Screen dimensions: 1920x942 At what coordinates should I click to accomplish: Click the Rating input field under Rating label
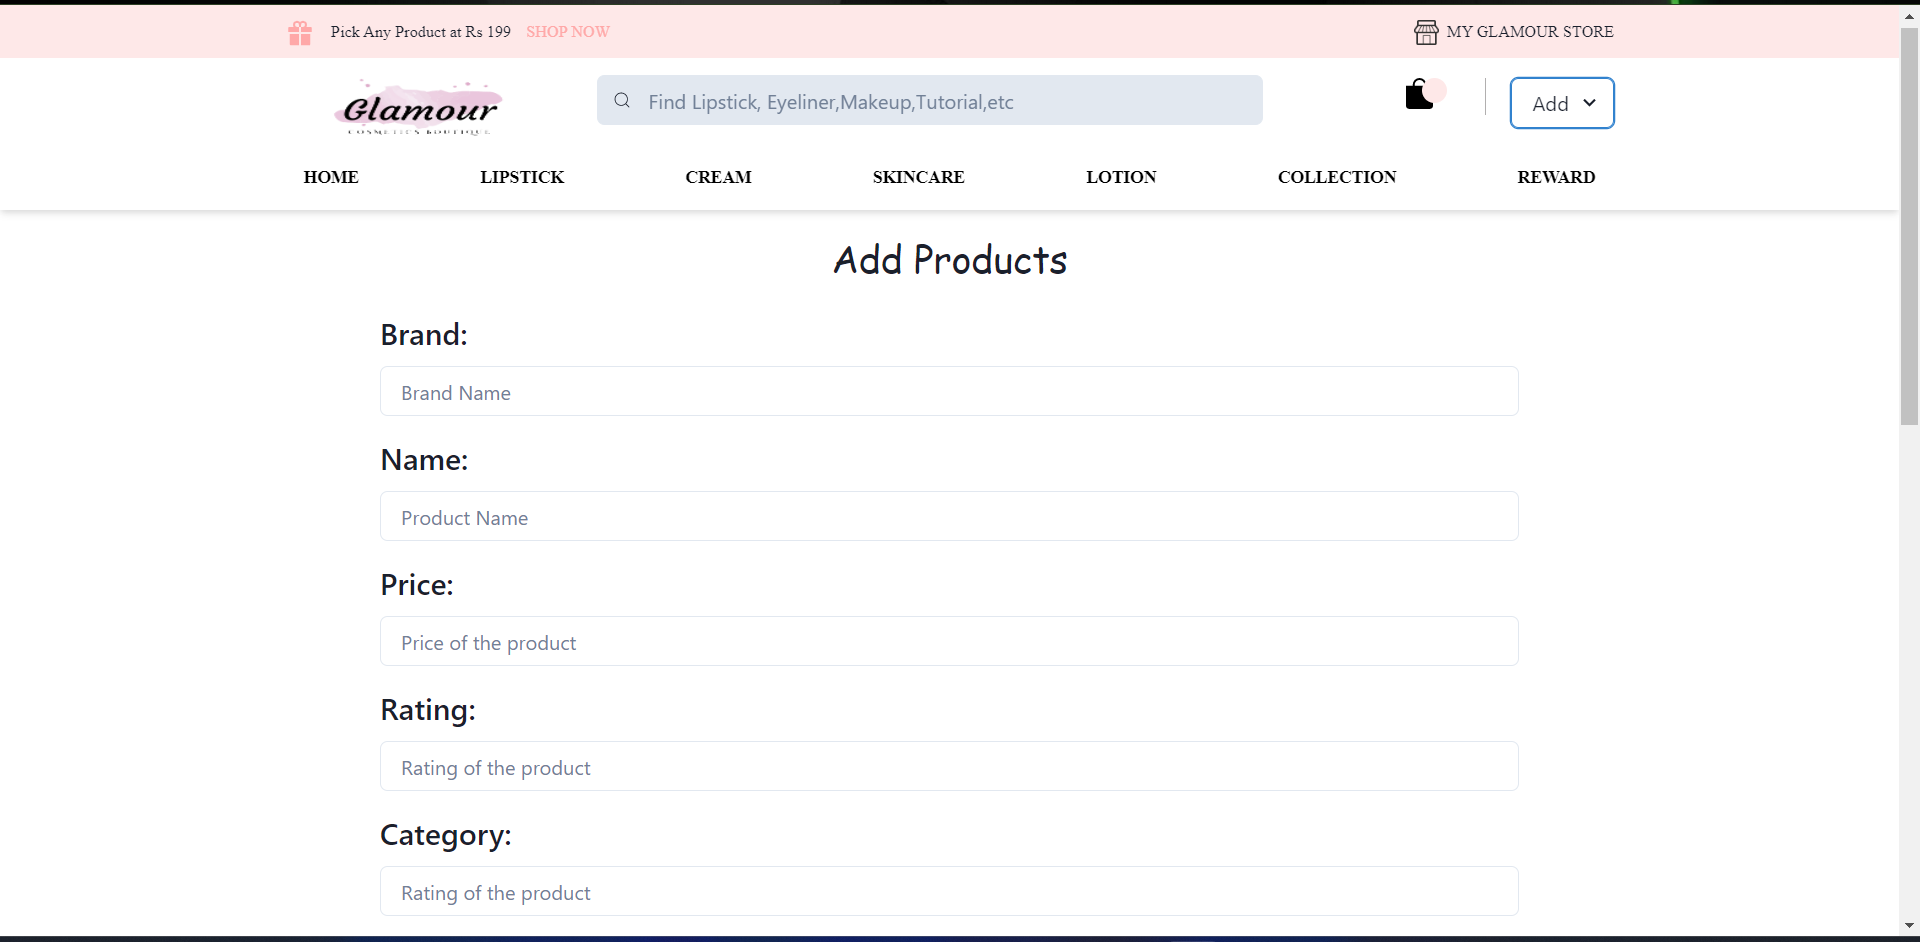[949, 766]
